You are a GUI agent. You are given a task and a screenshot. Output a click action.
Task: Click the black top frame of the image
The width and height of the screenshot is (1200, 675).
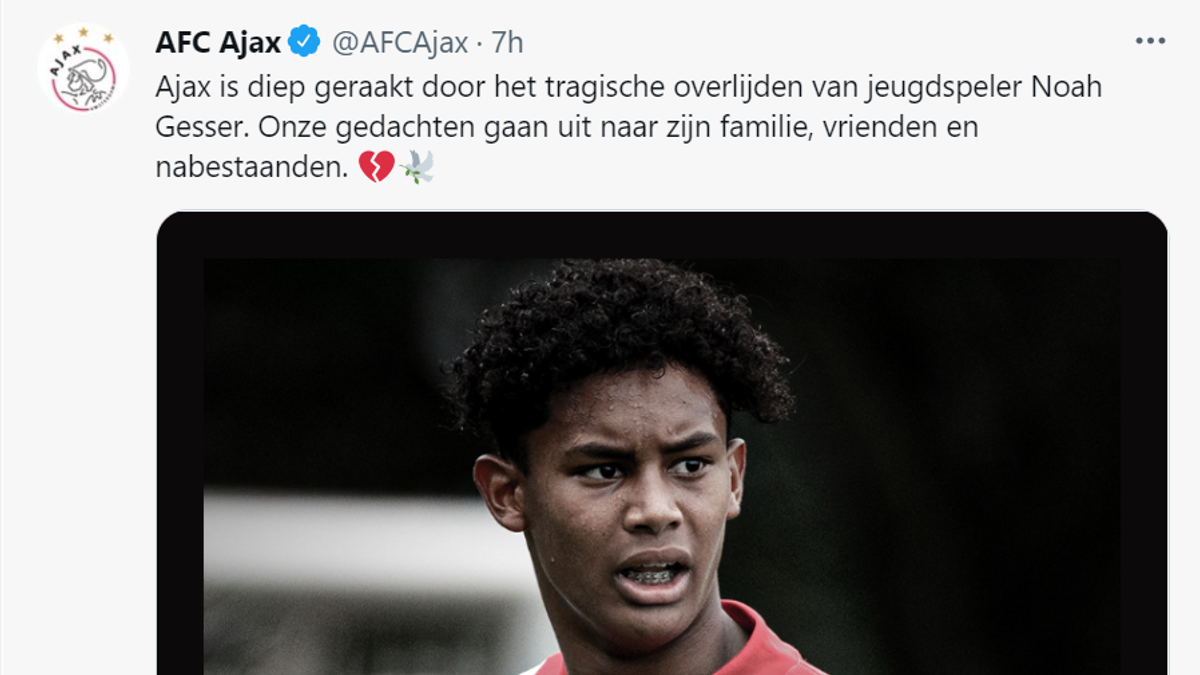point(662,235)
